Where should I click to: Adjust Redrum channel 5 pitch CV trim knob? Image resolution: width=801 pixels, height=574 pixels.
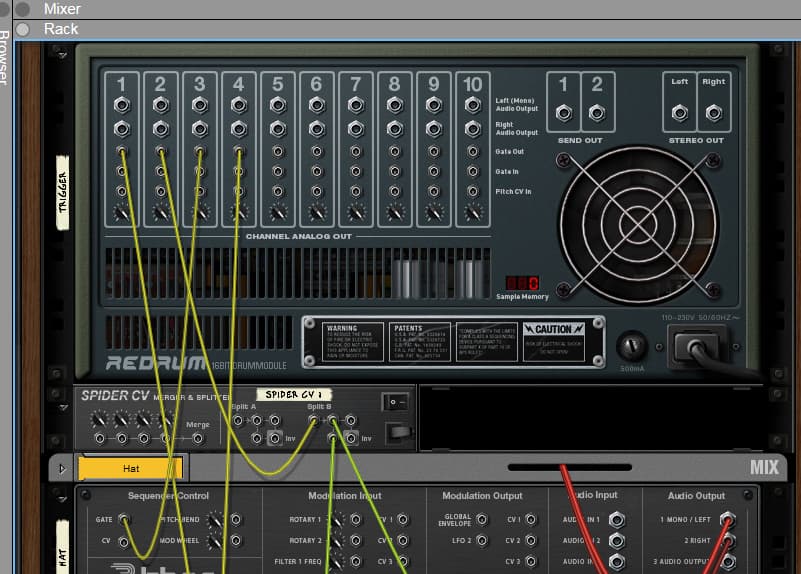[x=278, y=211]
